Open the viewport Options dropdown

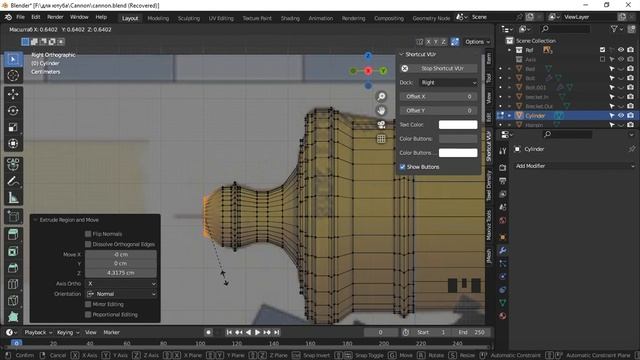(x=477, y=42)
